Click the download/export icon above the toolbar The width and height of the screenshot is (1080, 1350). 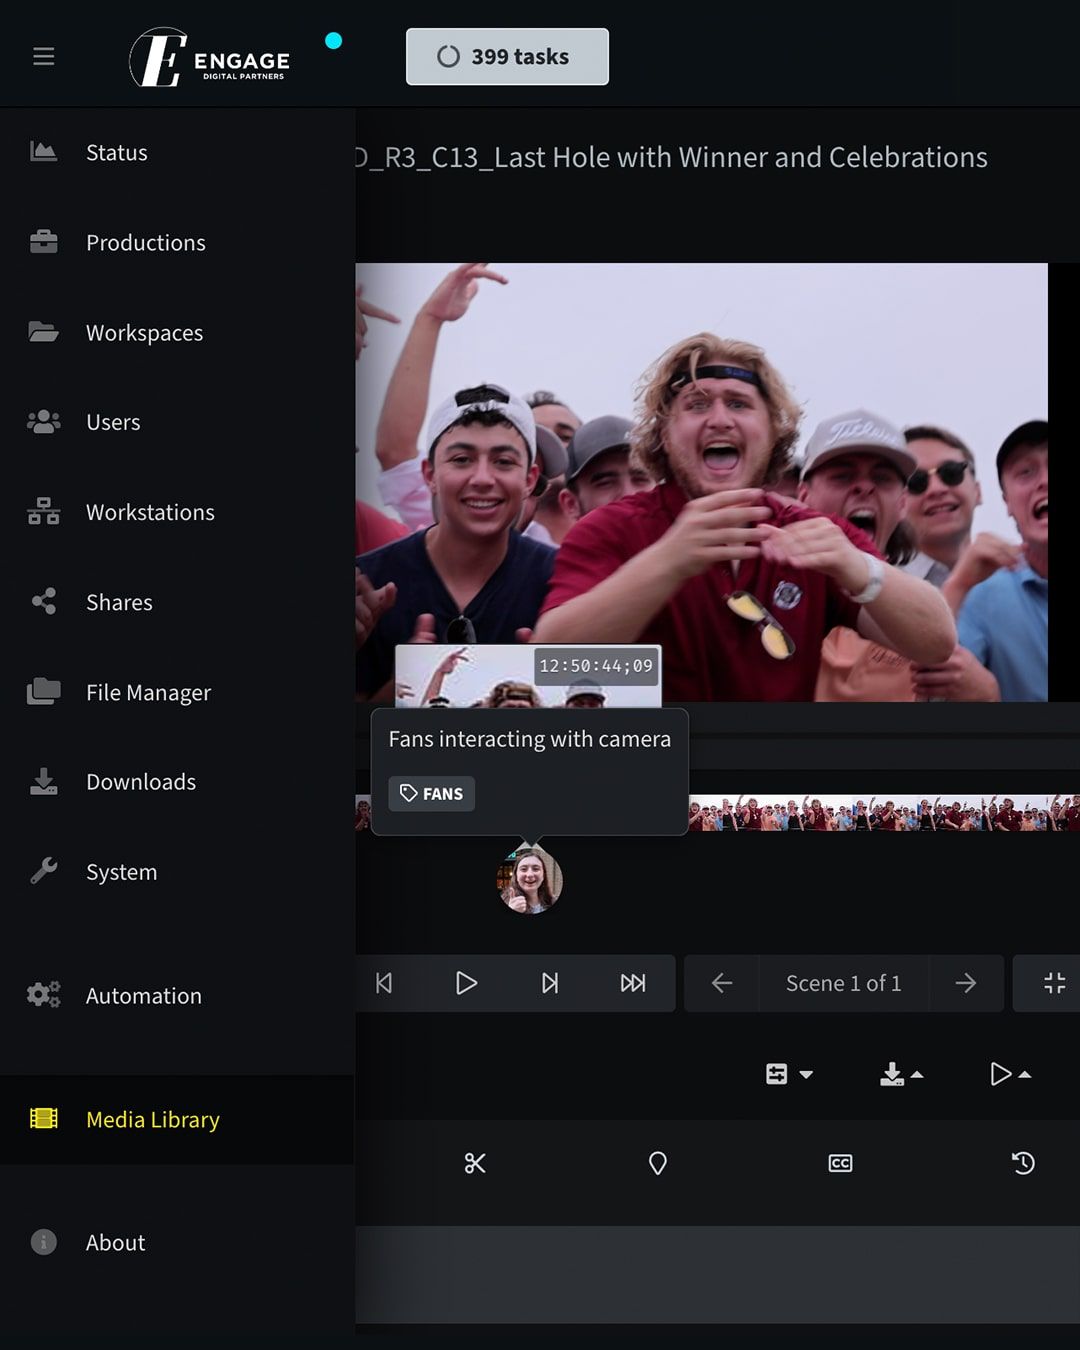893,1074
